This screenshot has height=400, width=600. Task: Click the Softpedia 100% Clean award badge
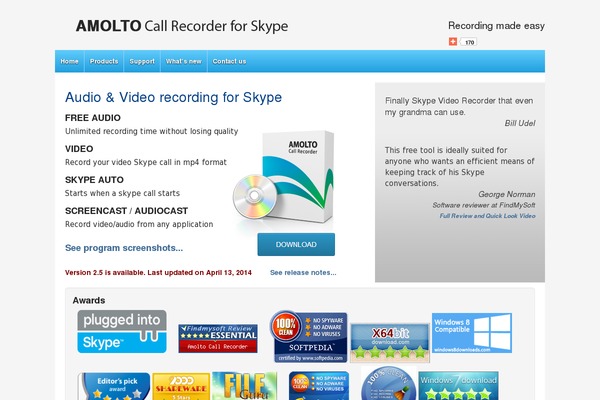coord(308,336)
